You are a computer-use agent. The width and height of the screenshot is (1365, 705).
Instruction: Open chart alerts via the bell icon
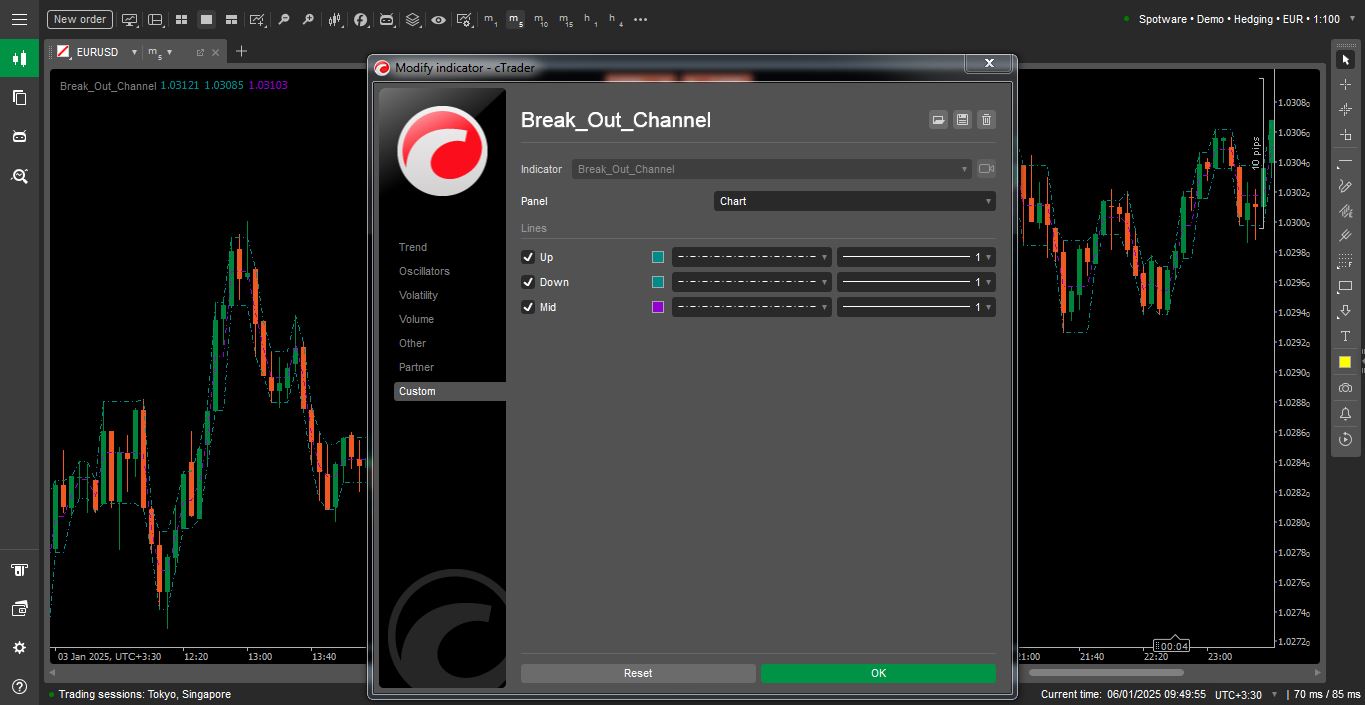tap(1345, 413)
